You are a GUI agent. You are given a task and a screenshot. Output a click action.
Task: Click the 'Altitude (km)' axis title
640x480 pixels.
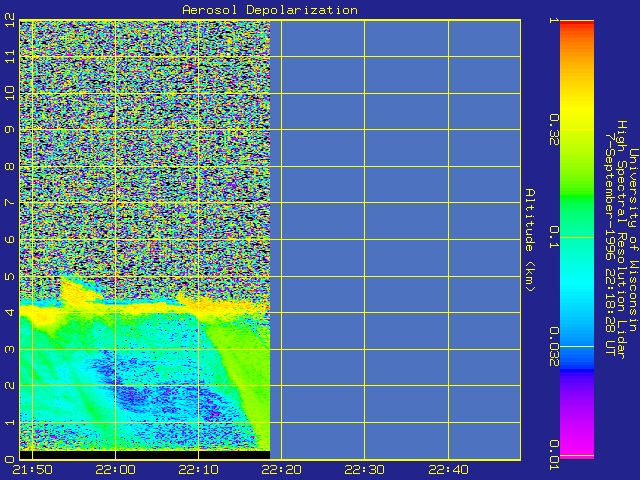point(530,240)
